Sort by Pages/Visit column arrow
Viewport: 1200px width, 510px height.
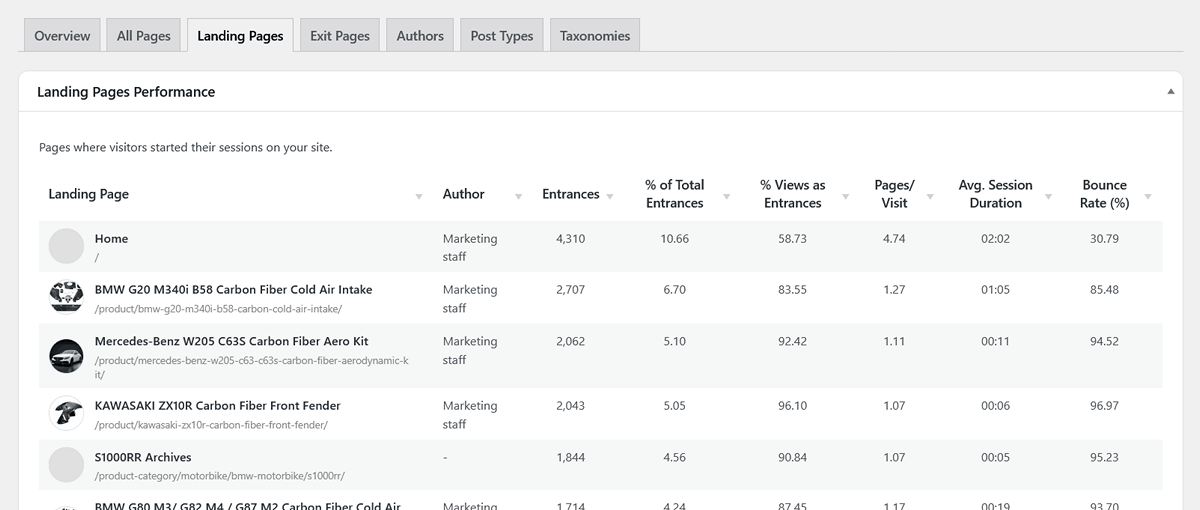930,196
